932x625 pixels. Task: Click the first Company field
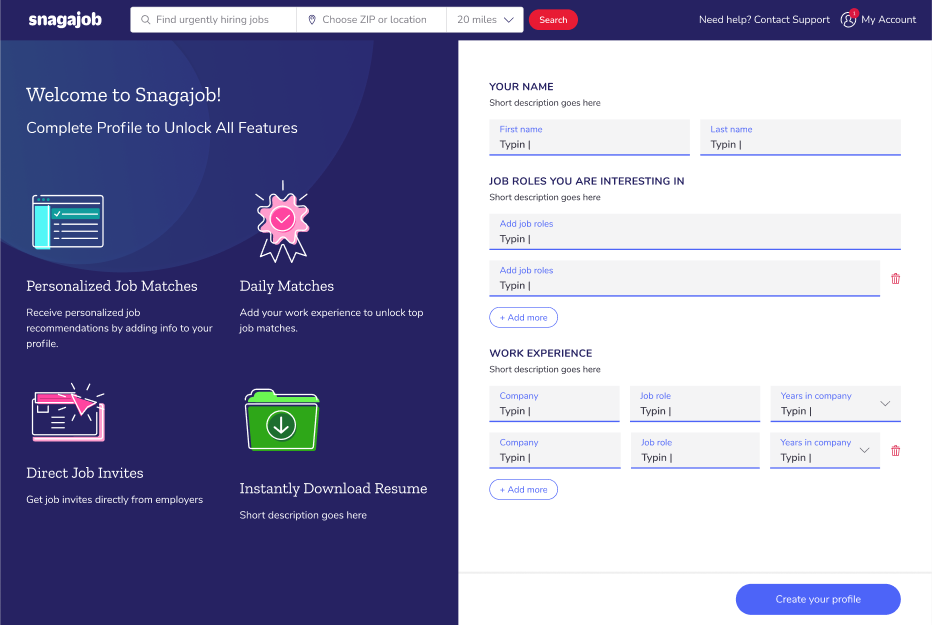[x=554, y=404]
